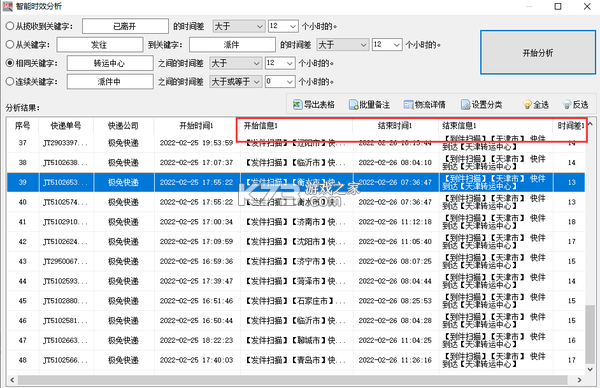Select the 连续关键字 radio option
Screen dimensions: 600x388
[10, 81]
